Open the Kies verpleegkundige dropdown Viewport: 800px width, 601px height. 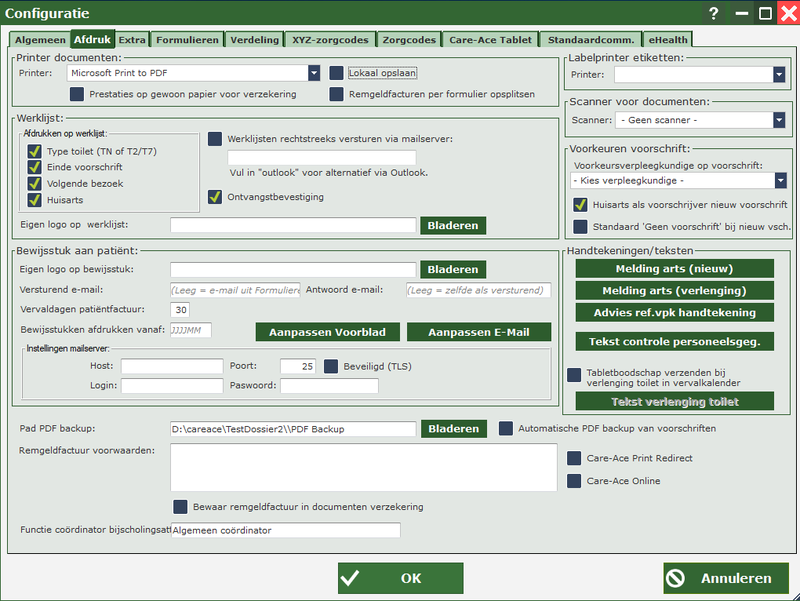point(780,181)
